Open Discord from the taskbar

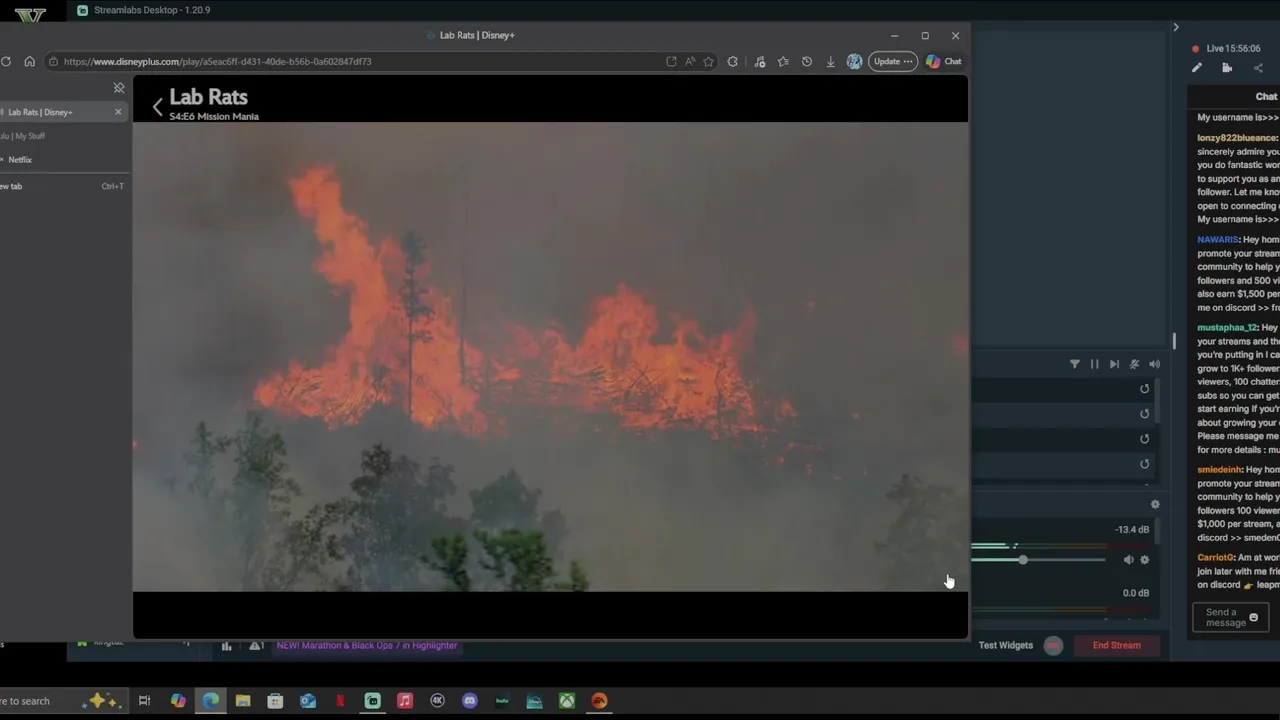(470, 701)
